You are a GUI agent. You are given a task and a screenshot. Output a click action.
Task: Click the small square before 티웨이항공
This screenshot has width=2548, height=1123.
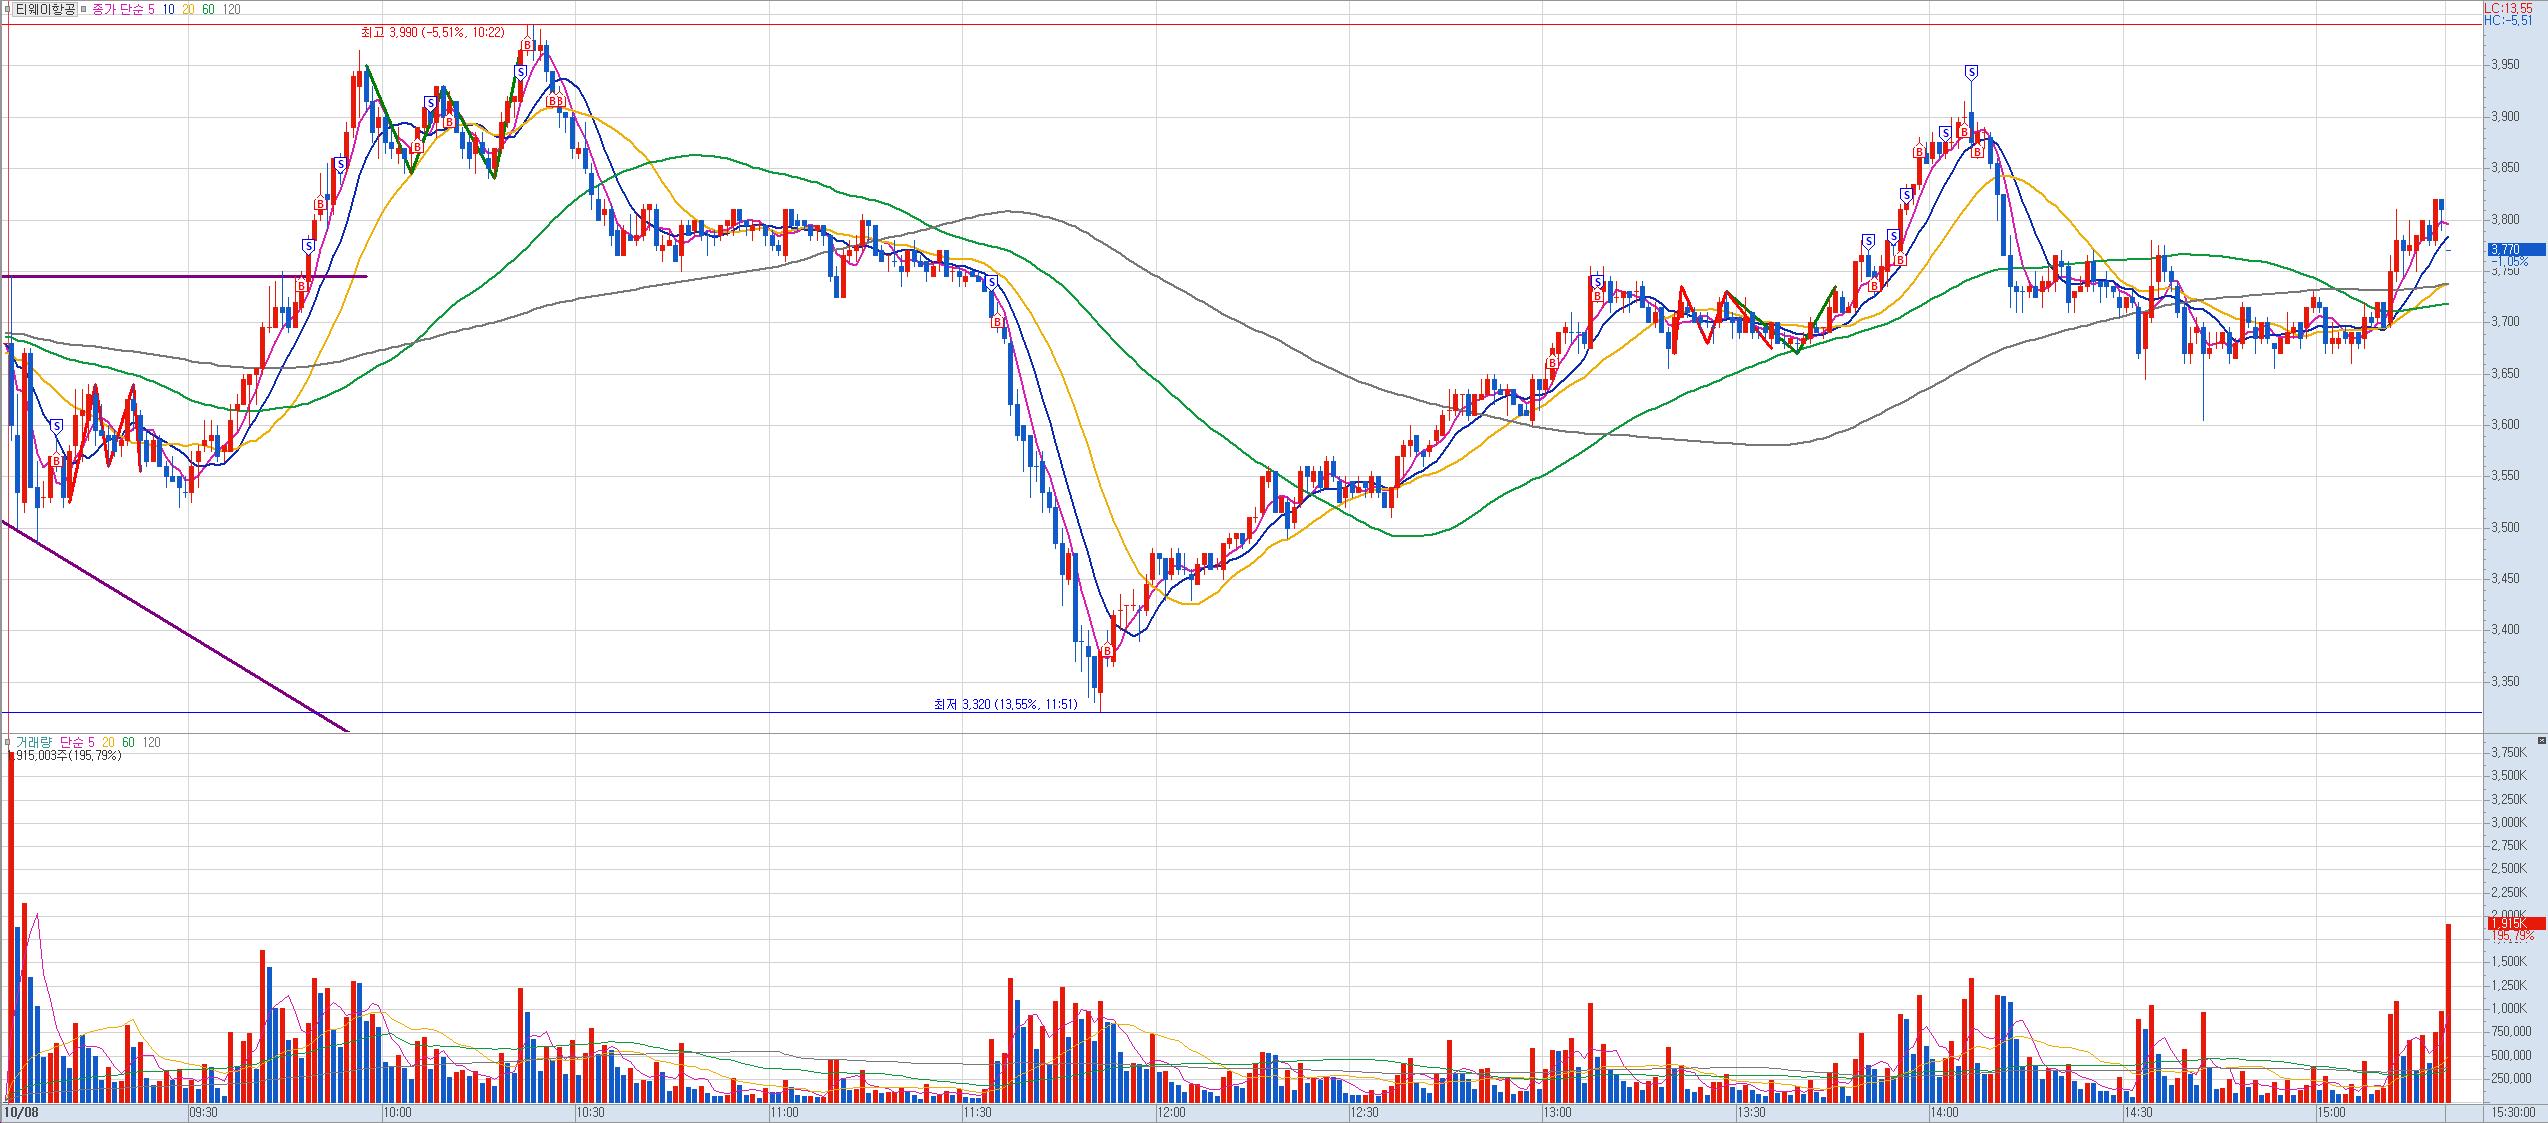7,9
